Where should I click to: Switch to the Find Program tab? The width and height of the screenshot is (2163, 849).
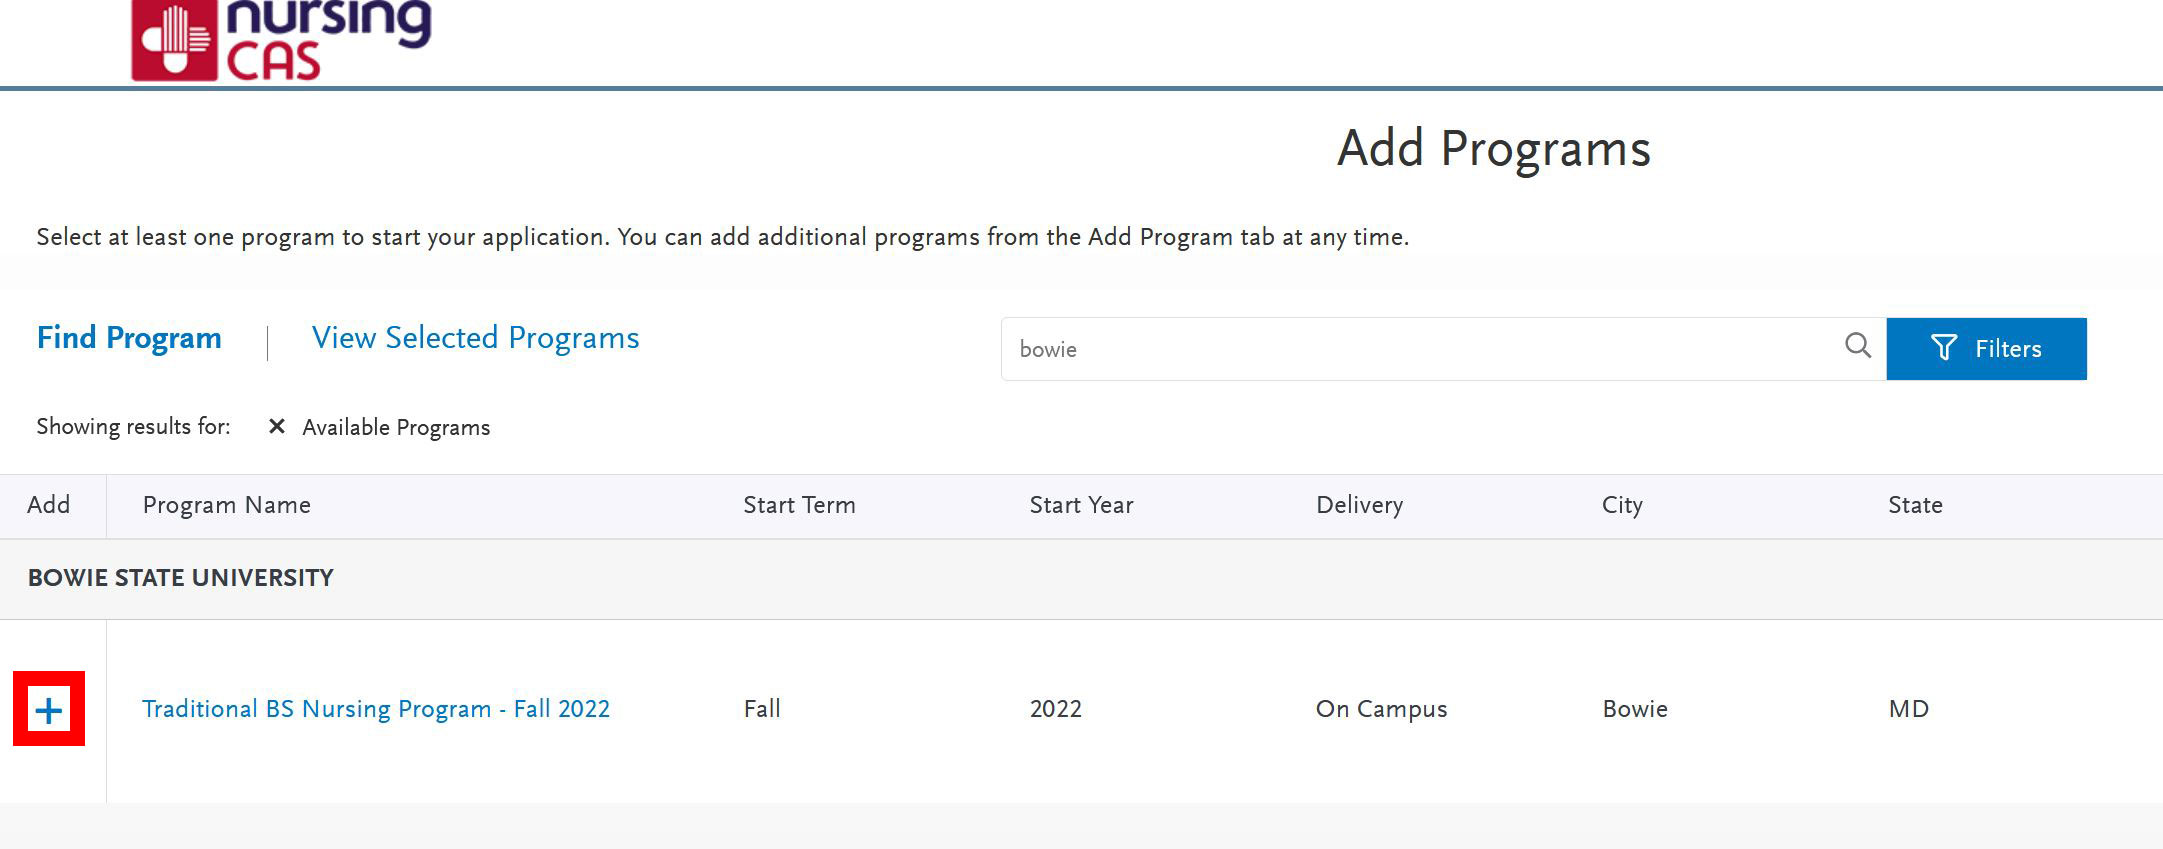pos(129,338)
